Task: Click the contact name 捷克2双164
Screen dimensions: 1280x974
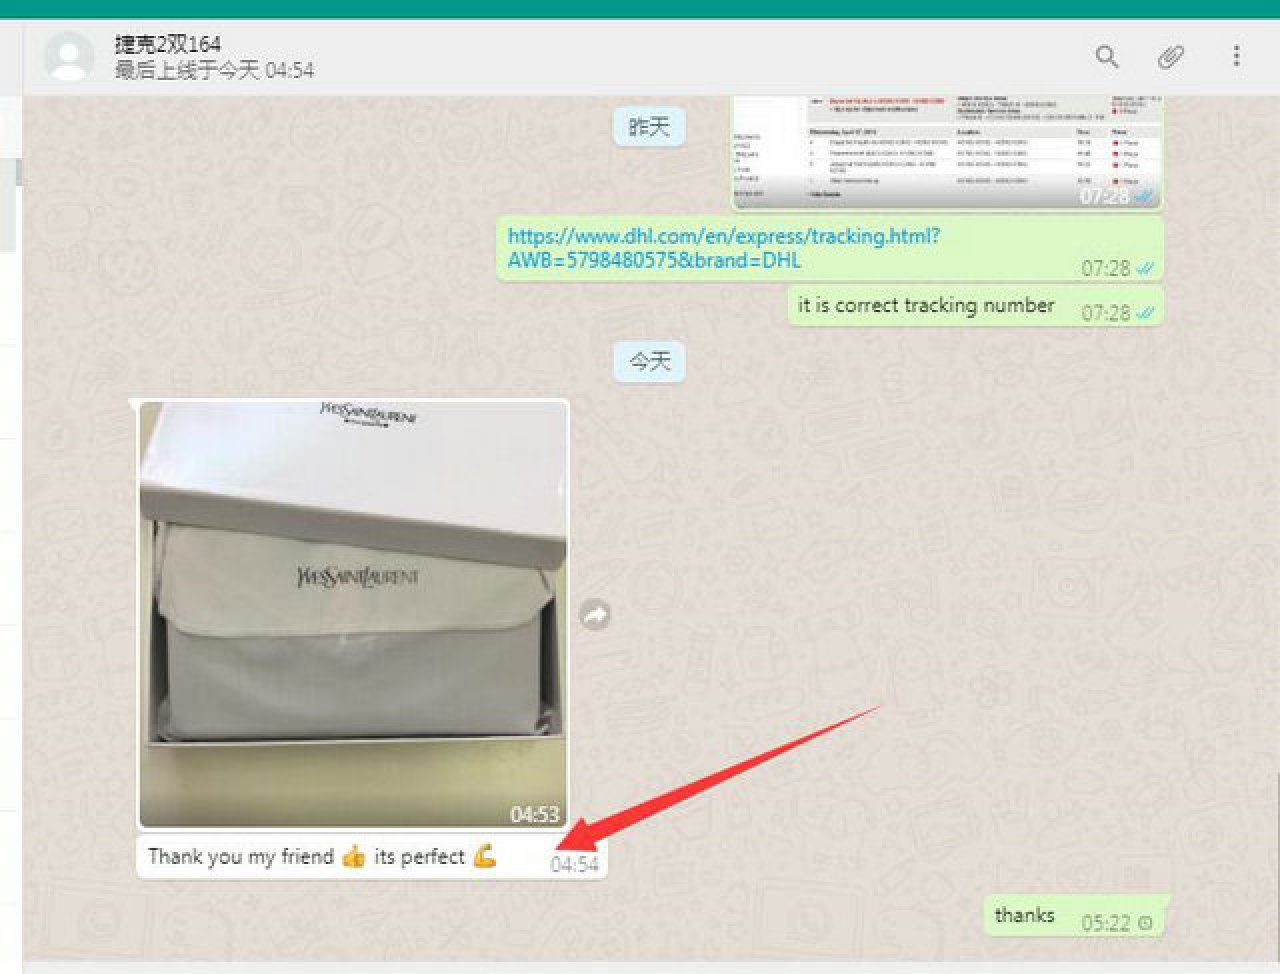Action: (x=167, y=44)
